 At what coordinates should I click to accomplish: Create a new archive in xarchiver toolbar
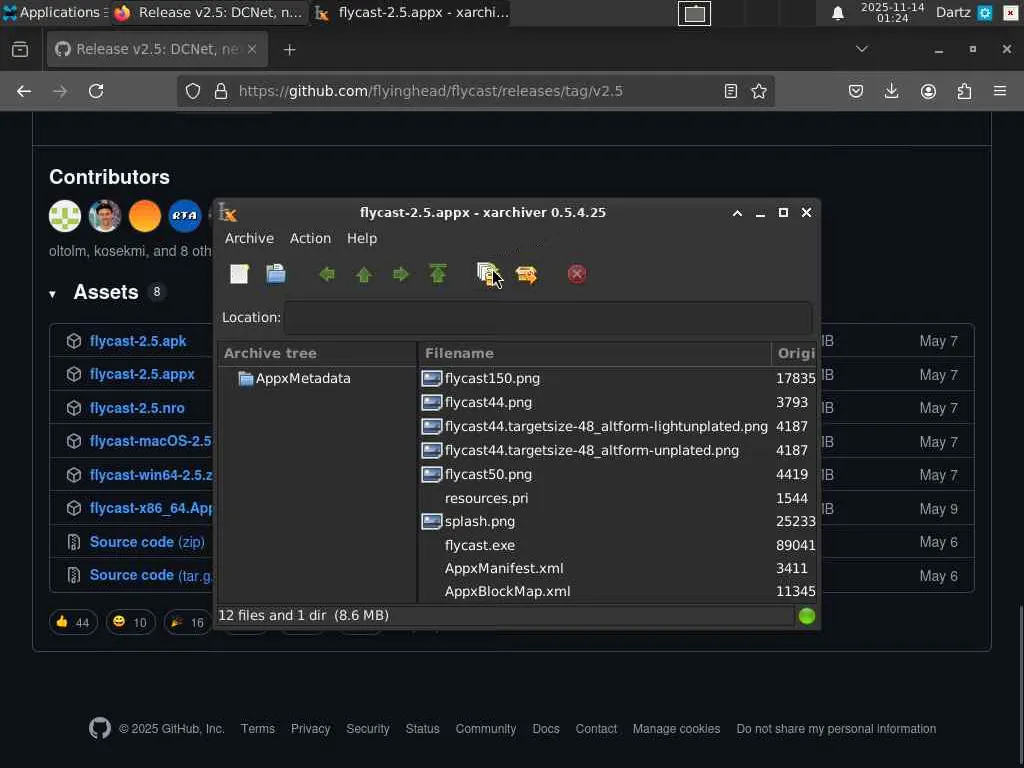tap(240, 274)
